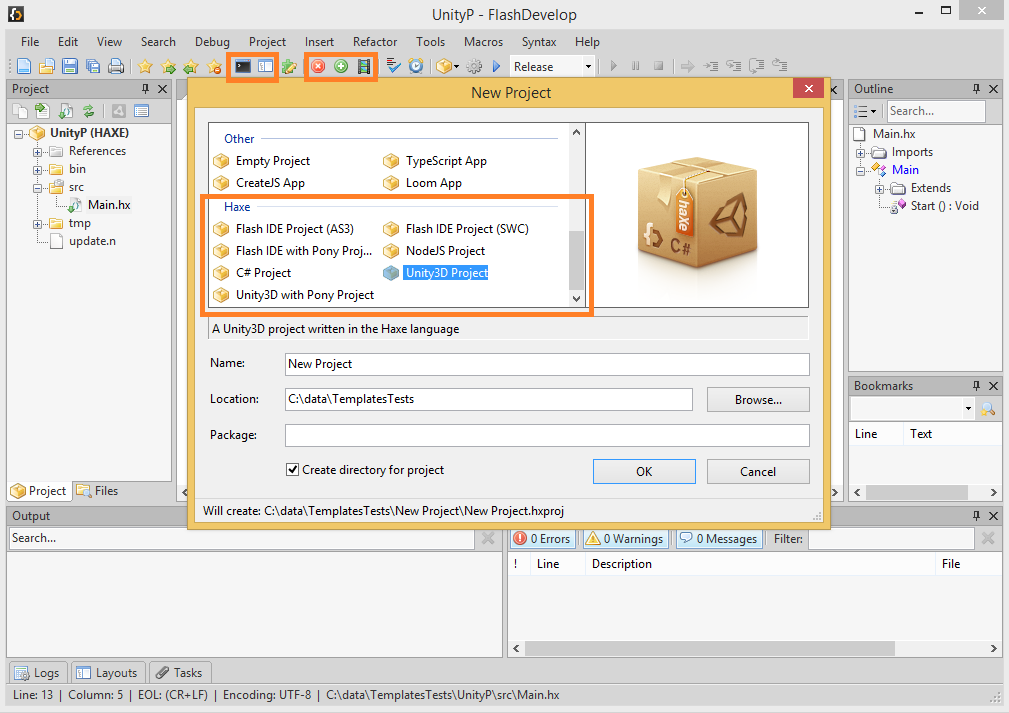This screenshot has width=1009, height=713.
Task: Click the alarm clock toolbar icon
Action: coord(416,66)
